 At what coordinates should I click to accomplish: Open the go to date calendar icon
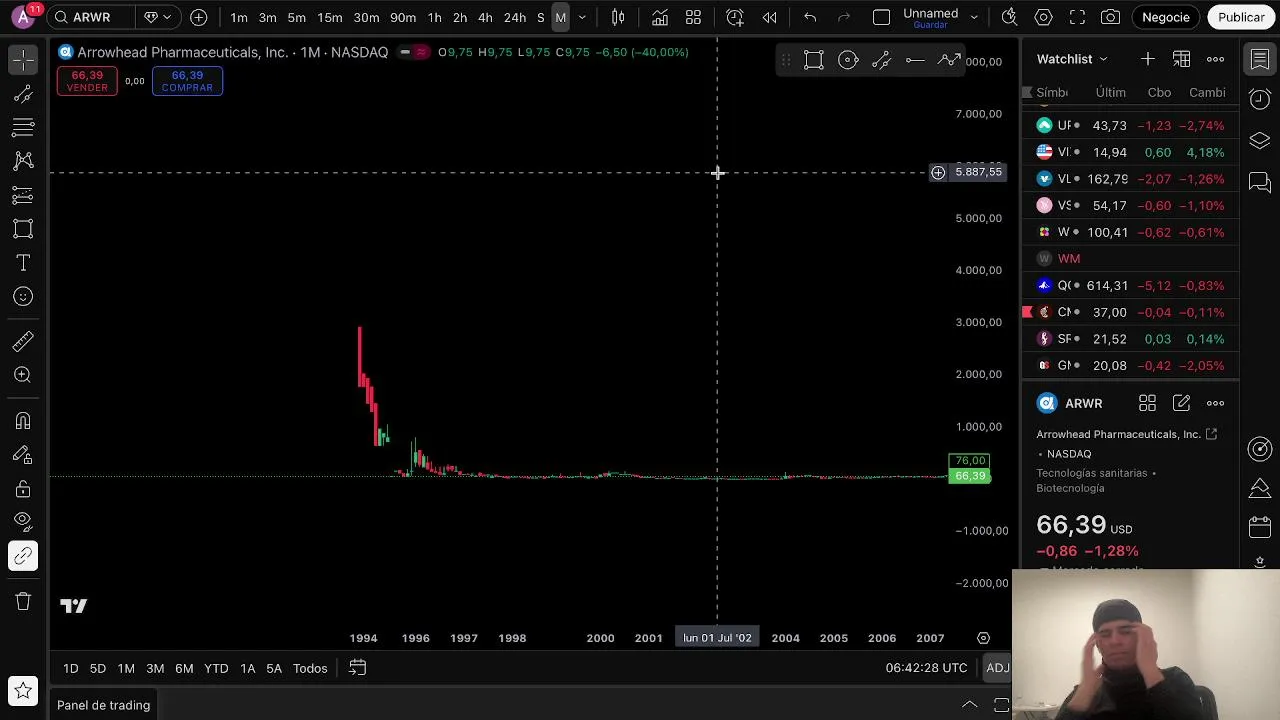(x=357, y=668)
